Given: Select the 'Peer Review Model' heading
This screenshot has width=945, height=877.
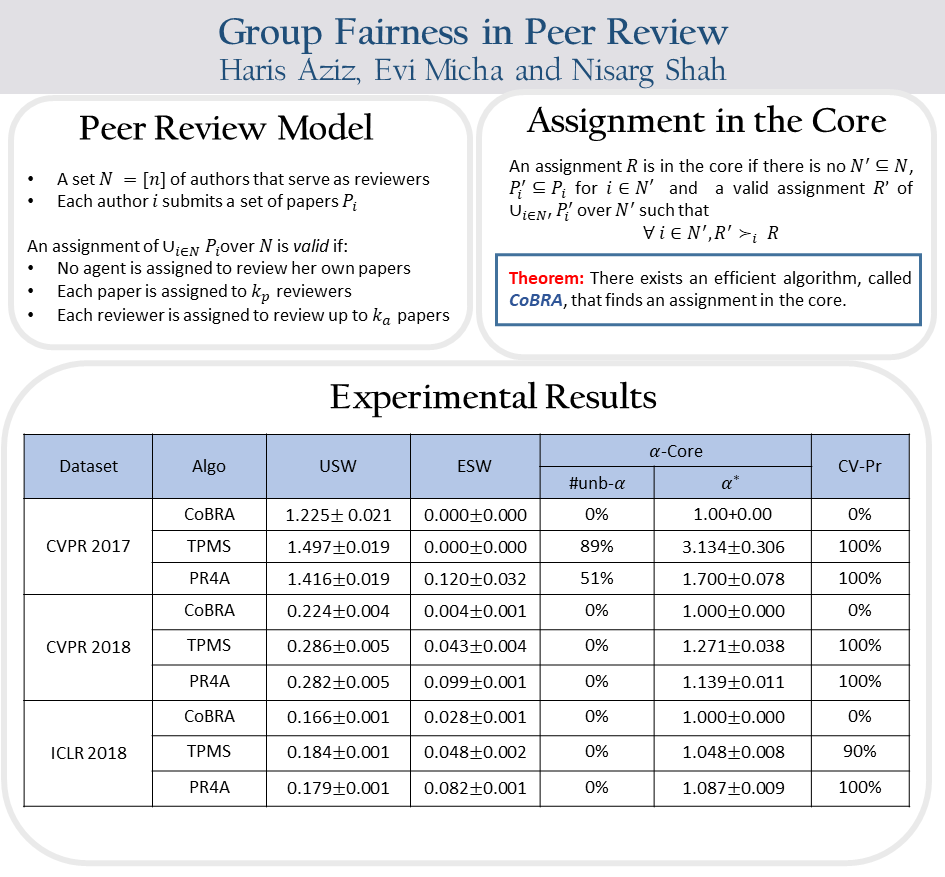Looking at the screenshot, I should click(225, 128).
